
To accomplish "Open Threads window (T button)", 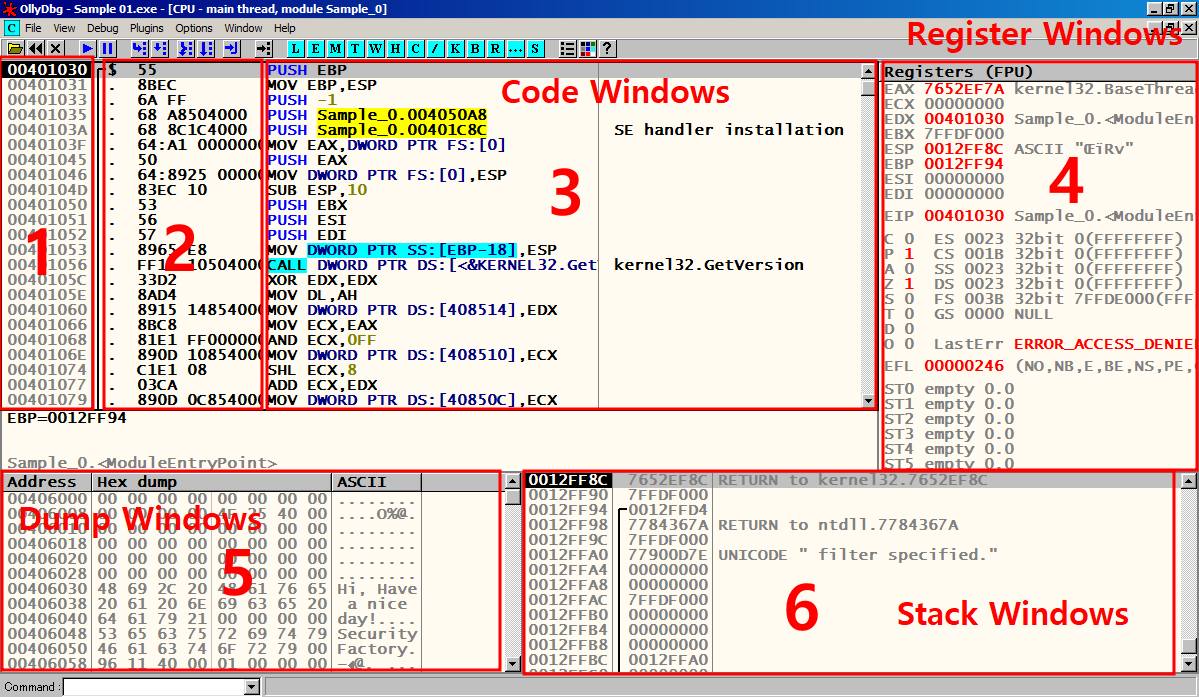I will click(x=356, y=48).
